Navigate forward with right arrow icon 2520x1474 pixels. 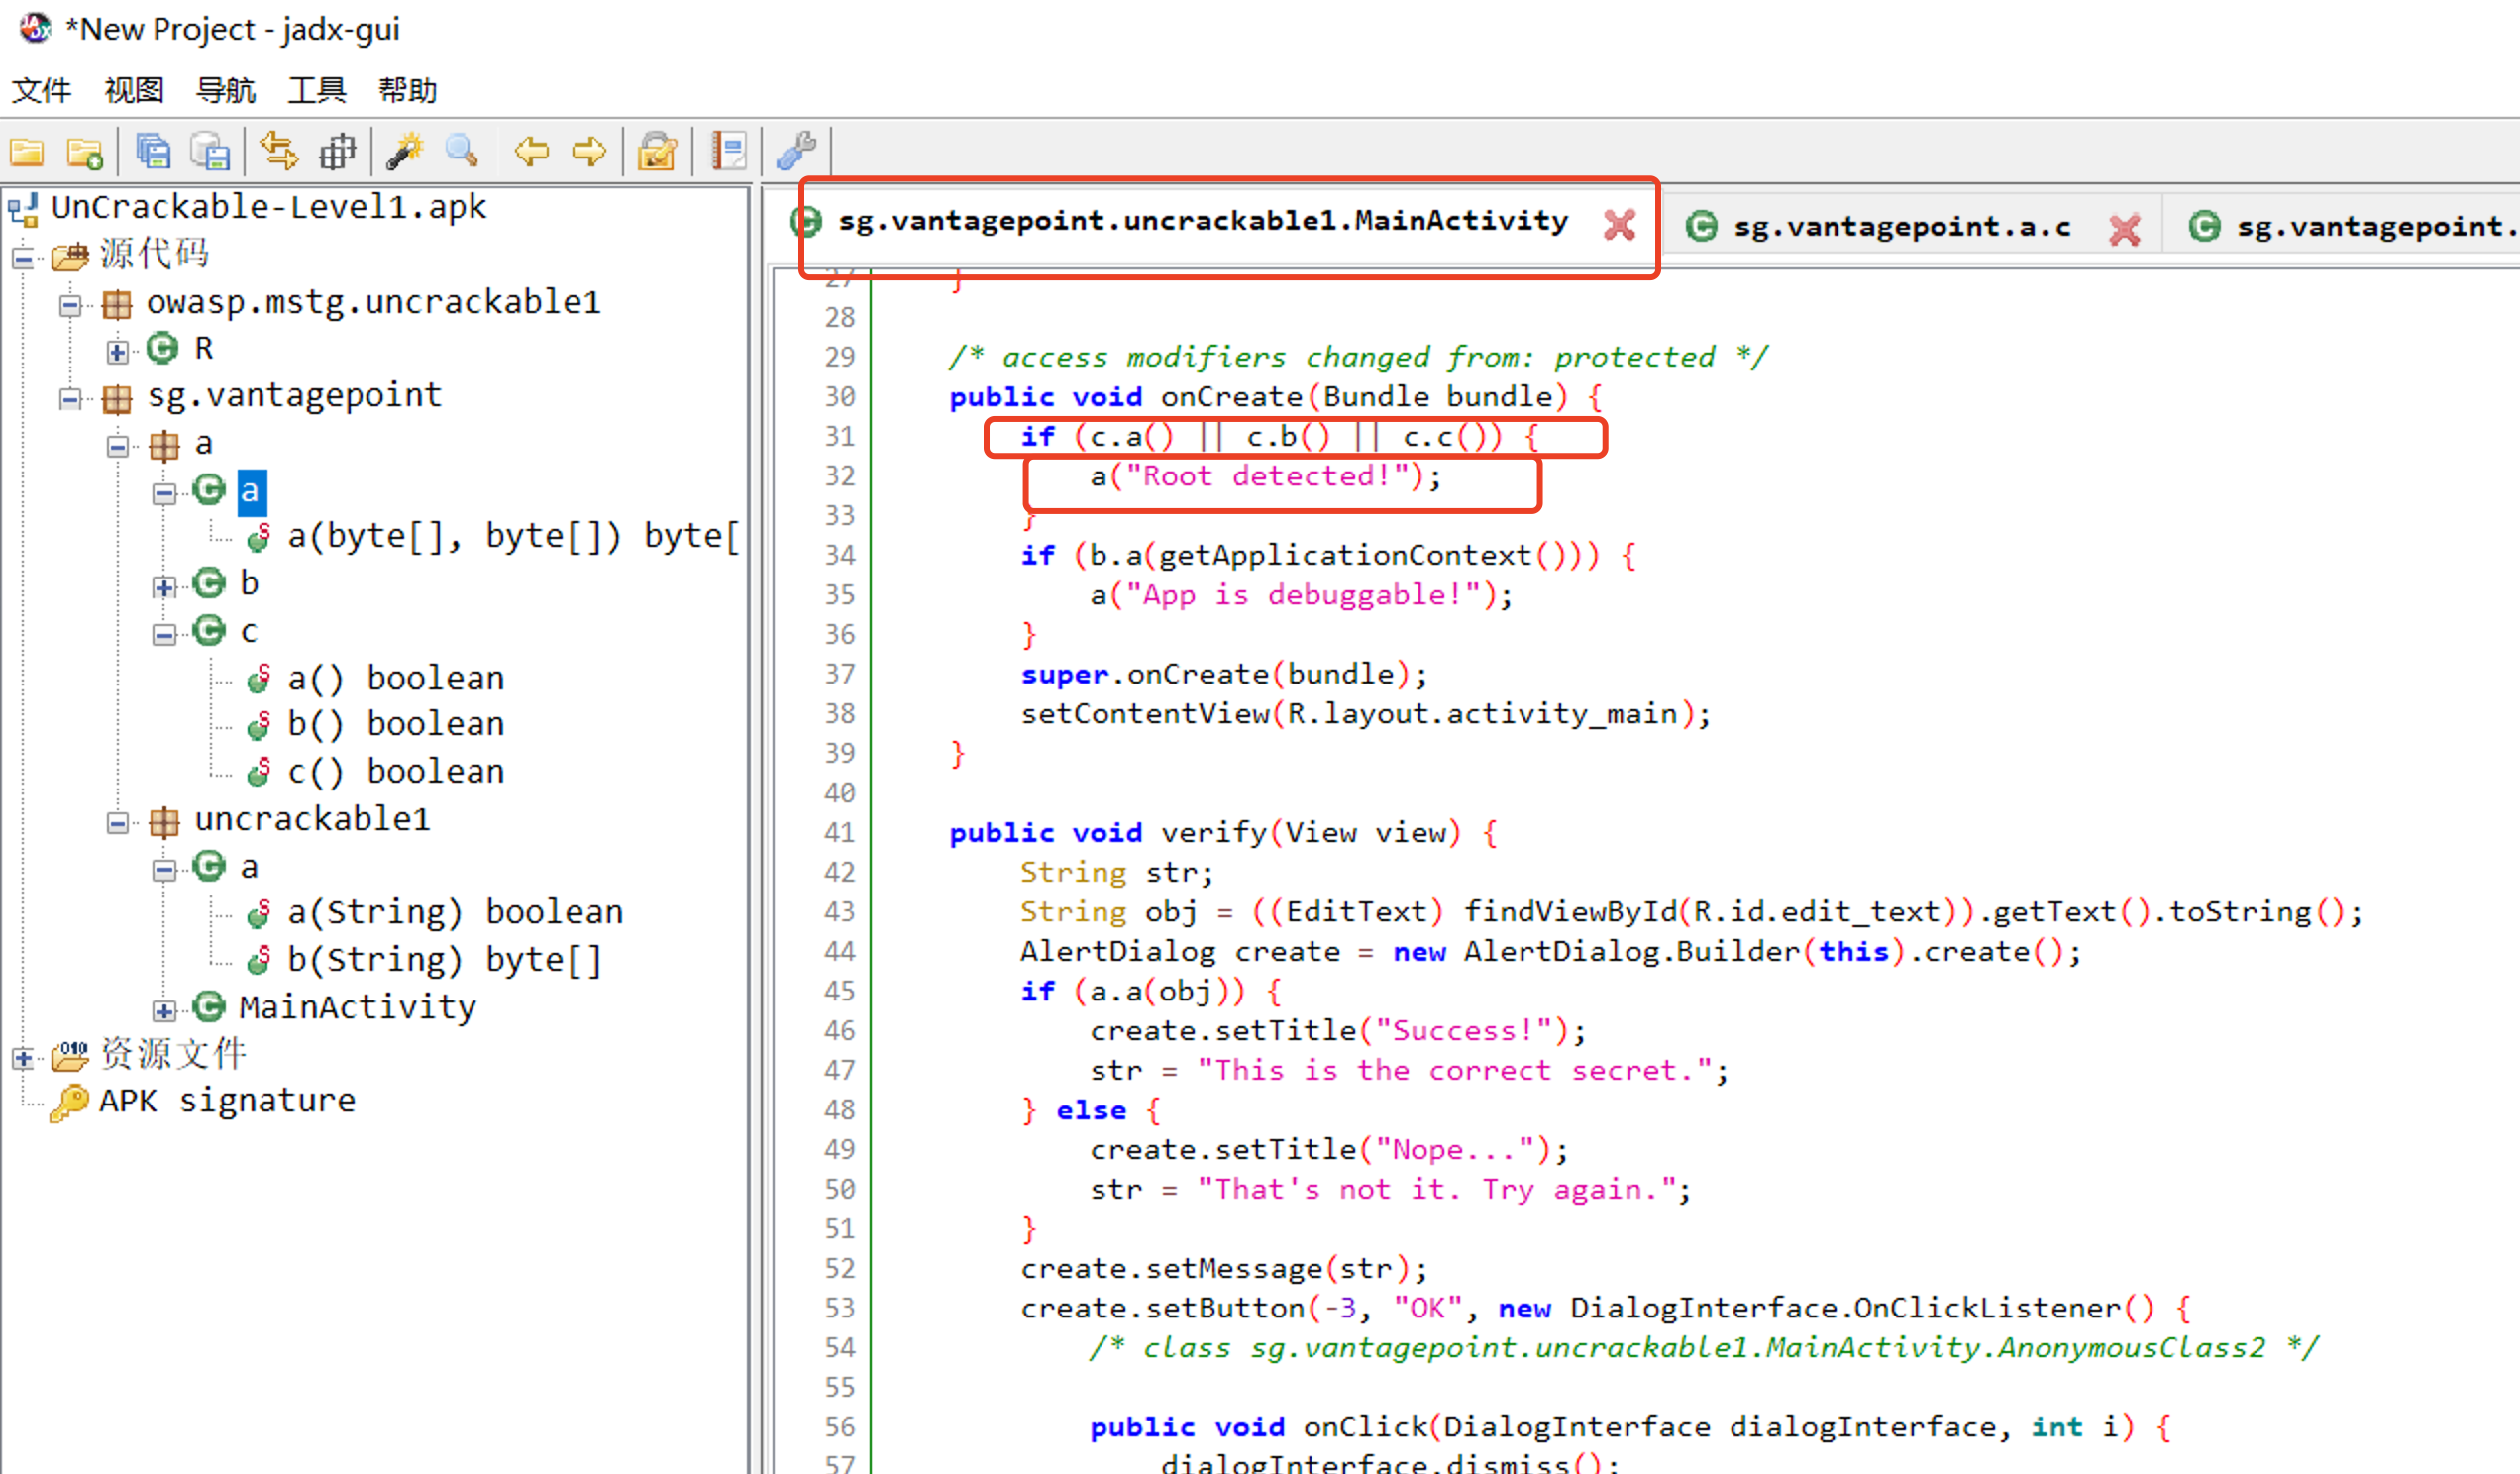[589, 152]
